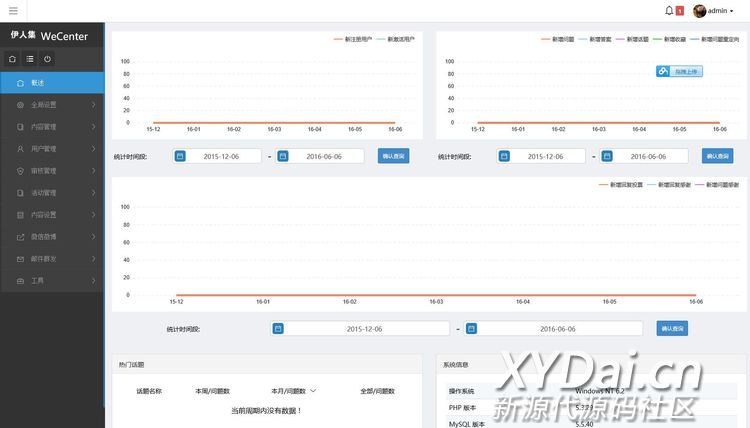Click the 全部/问题数 column header

(x=377, y=391)
